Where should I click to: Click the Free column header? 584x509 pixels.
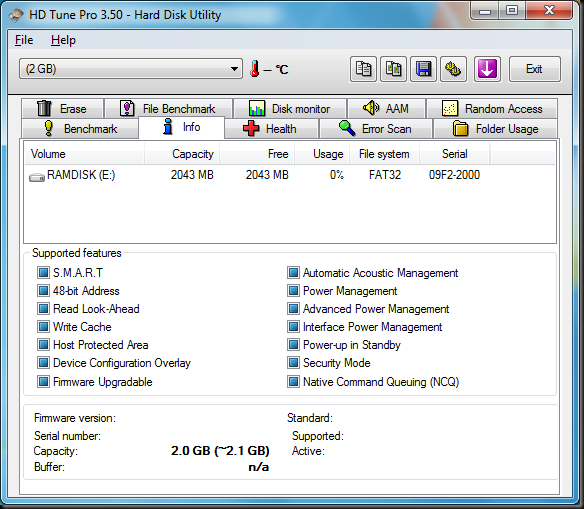257,154
